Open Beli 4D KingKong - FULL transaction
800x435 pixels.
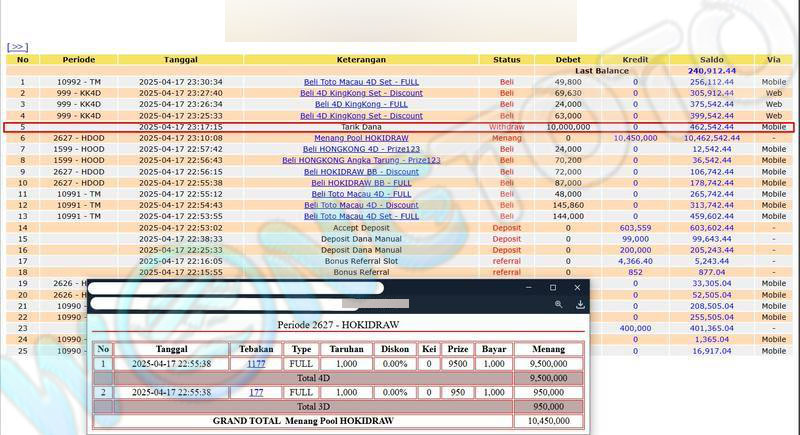(x=361, y=104)
